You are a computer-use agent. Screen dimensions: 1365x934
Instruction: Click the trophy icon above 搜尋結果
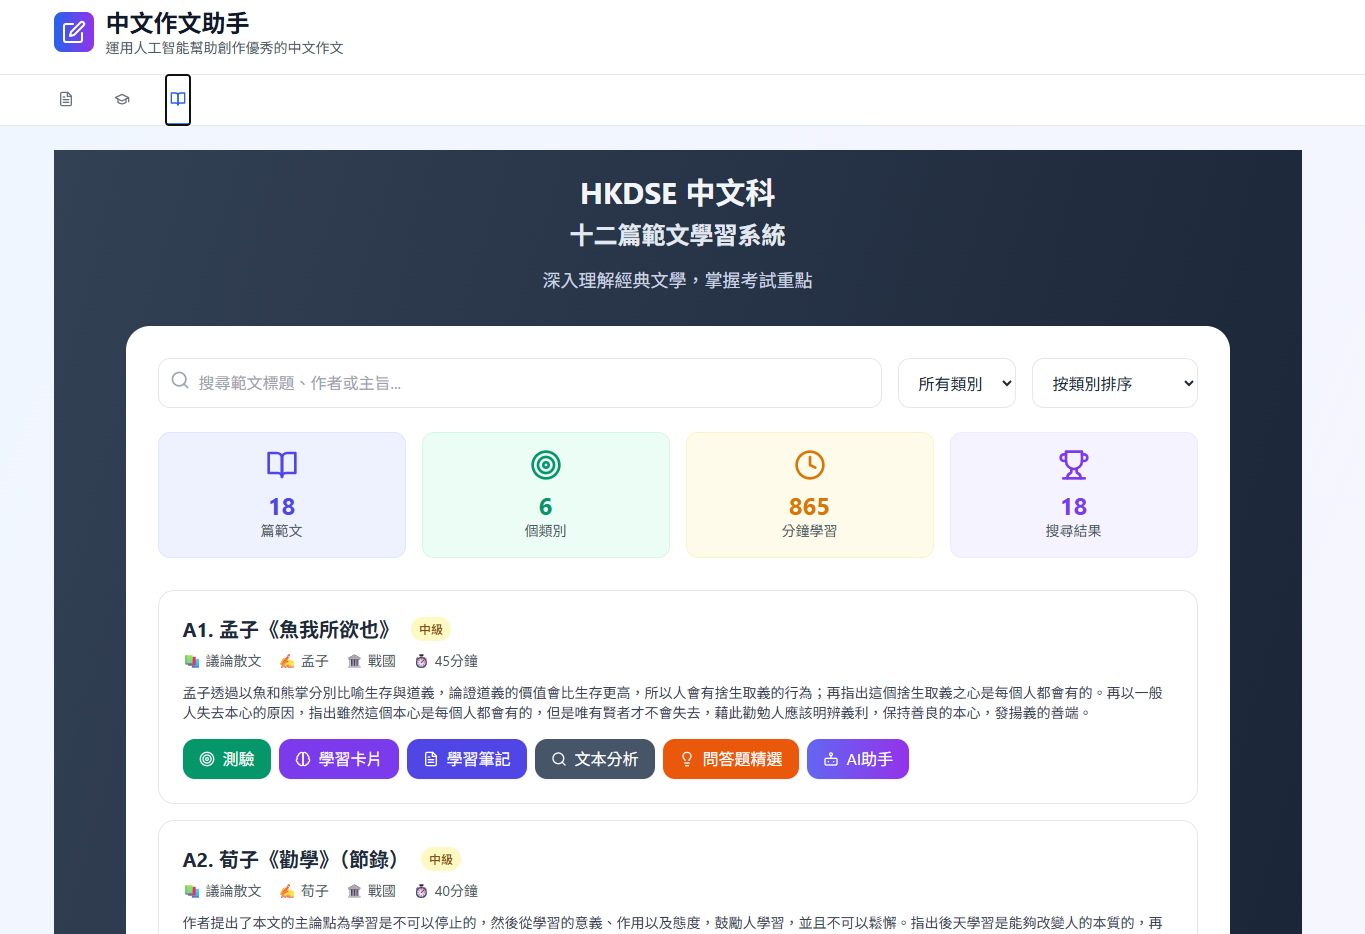[1074, 465]
